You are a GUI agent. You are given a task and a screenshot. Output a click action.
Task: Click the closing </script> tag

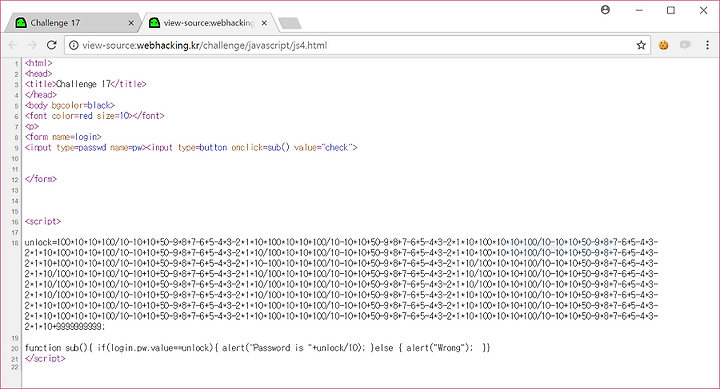[45, 358]
